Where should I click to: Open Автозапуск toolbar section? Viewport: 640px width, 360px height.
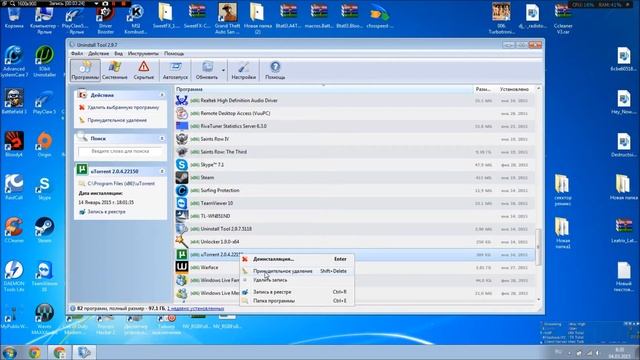click(175, 70)
